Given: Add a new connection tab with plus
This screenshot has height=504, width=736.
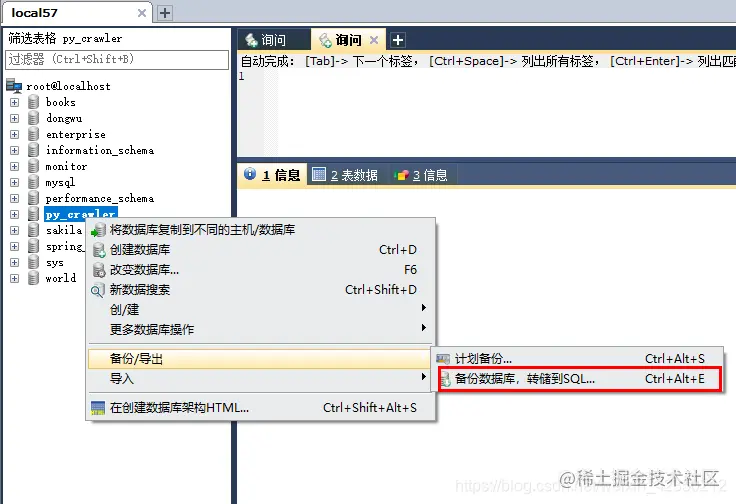Looking at the screenshot, I should click(x=165, y=13).
